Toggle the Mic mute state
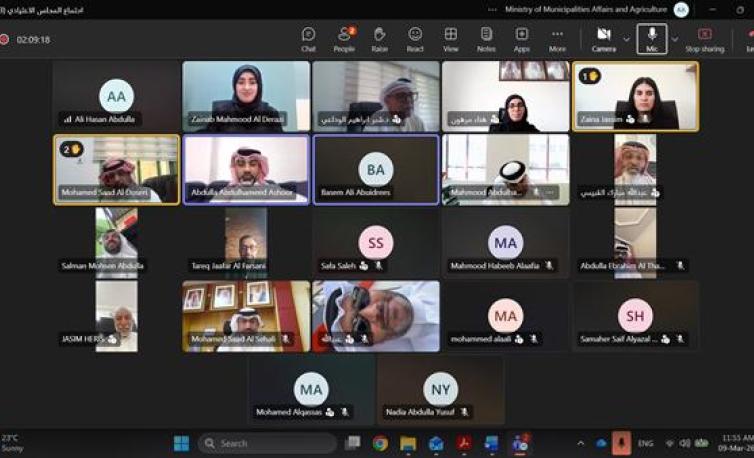This screenshot has width=754, height=458. pyautogui.click(x=652, y=39)
